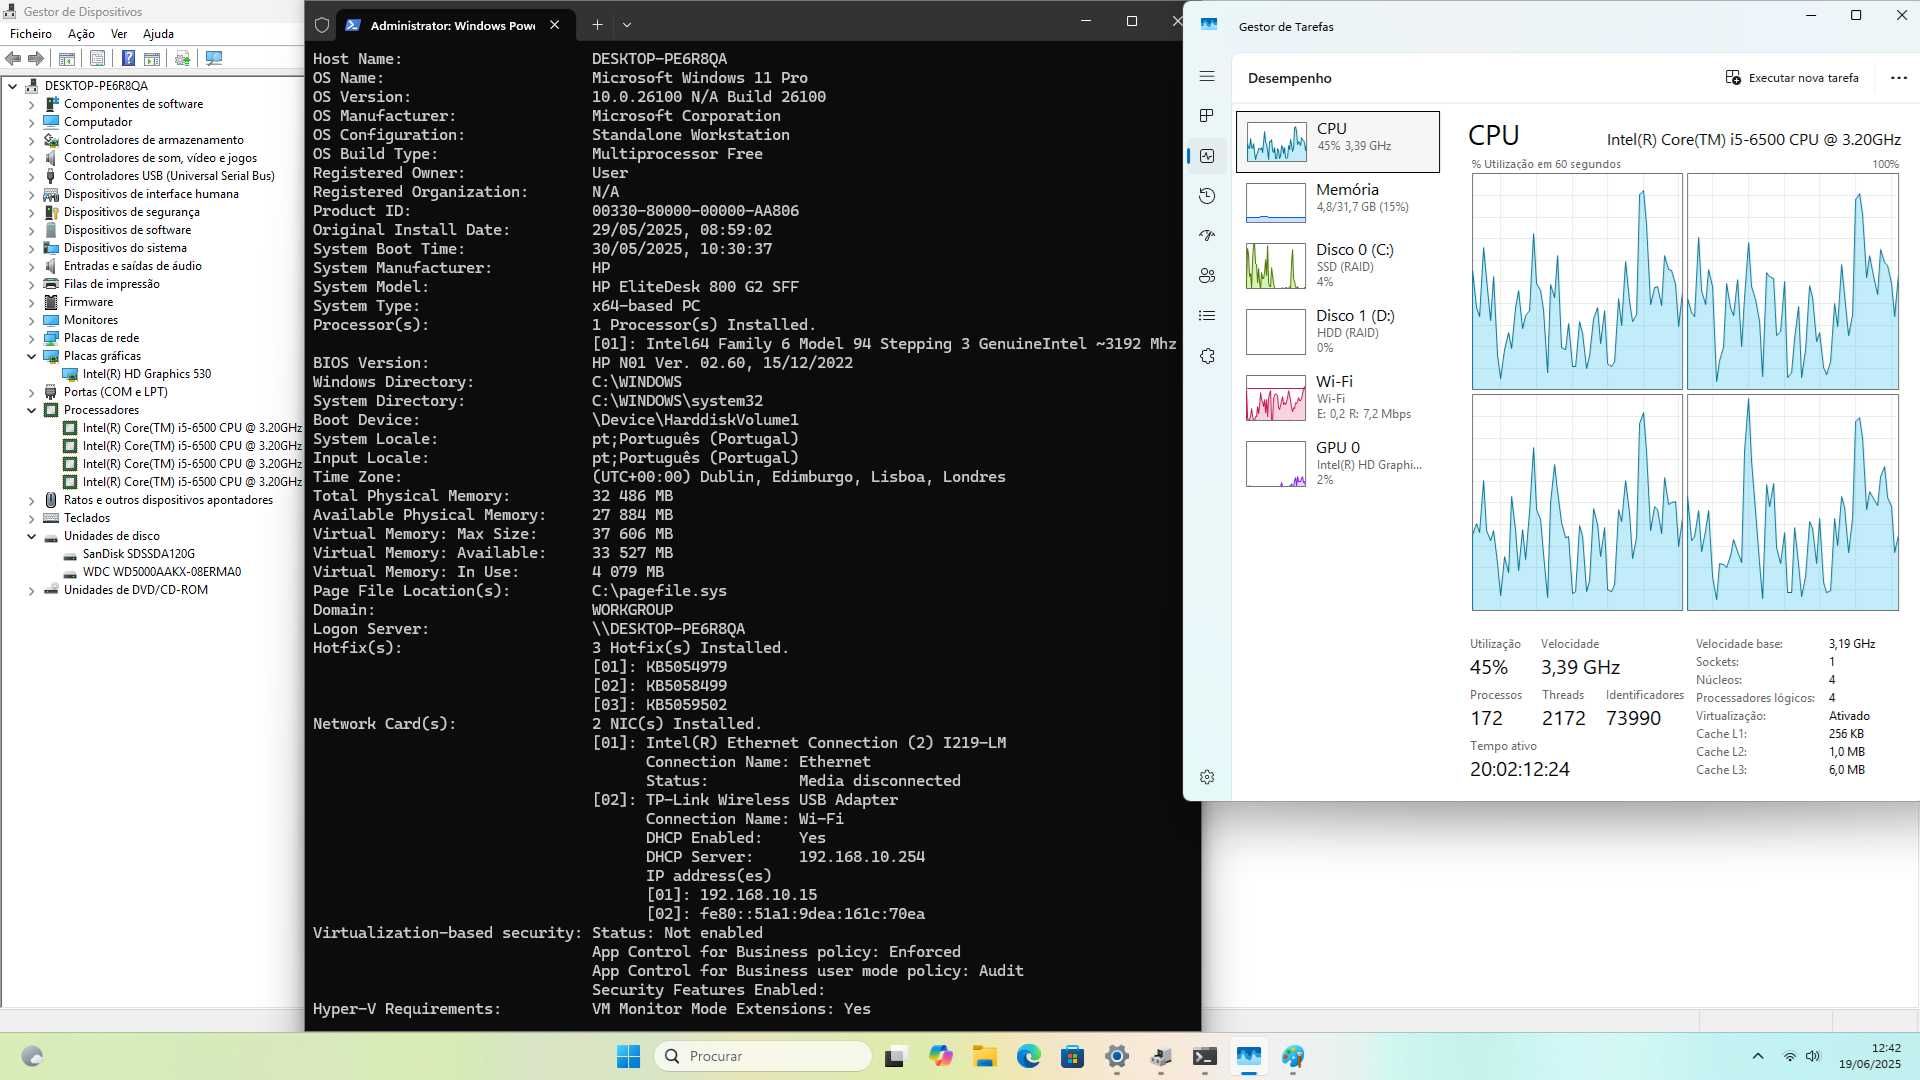
Task: Select the Monitores tree item
Action: (90, 320)
